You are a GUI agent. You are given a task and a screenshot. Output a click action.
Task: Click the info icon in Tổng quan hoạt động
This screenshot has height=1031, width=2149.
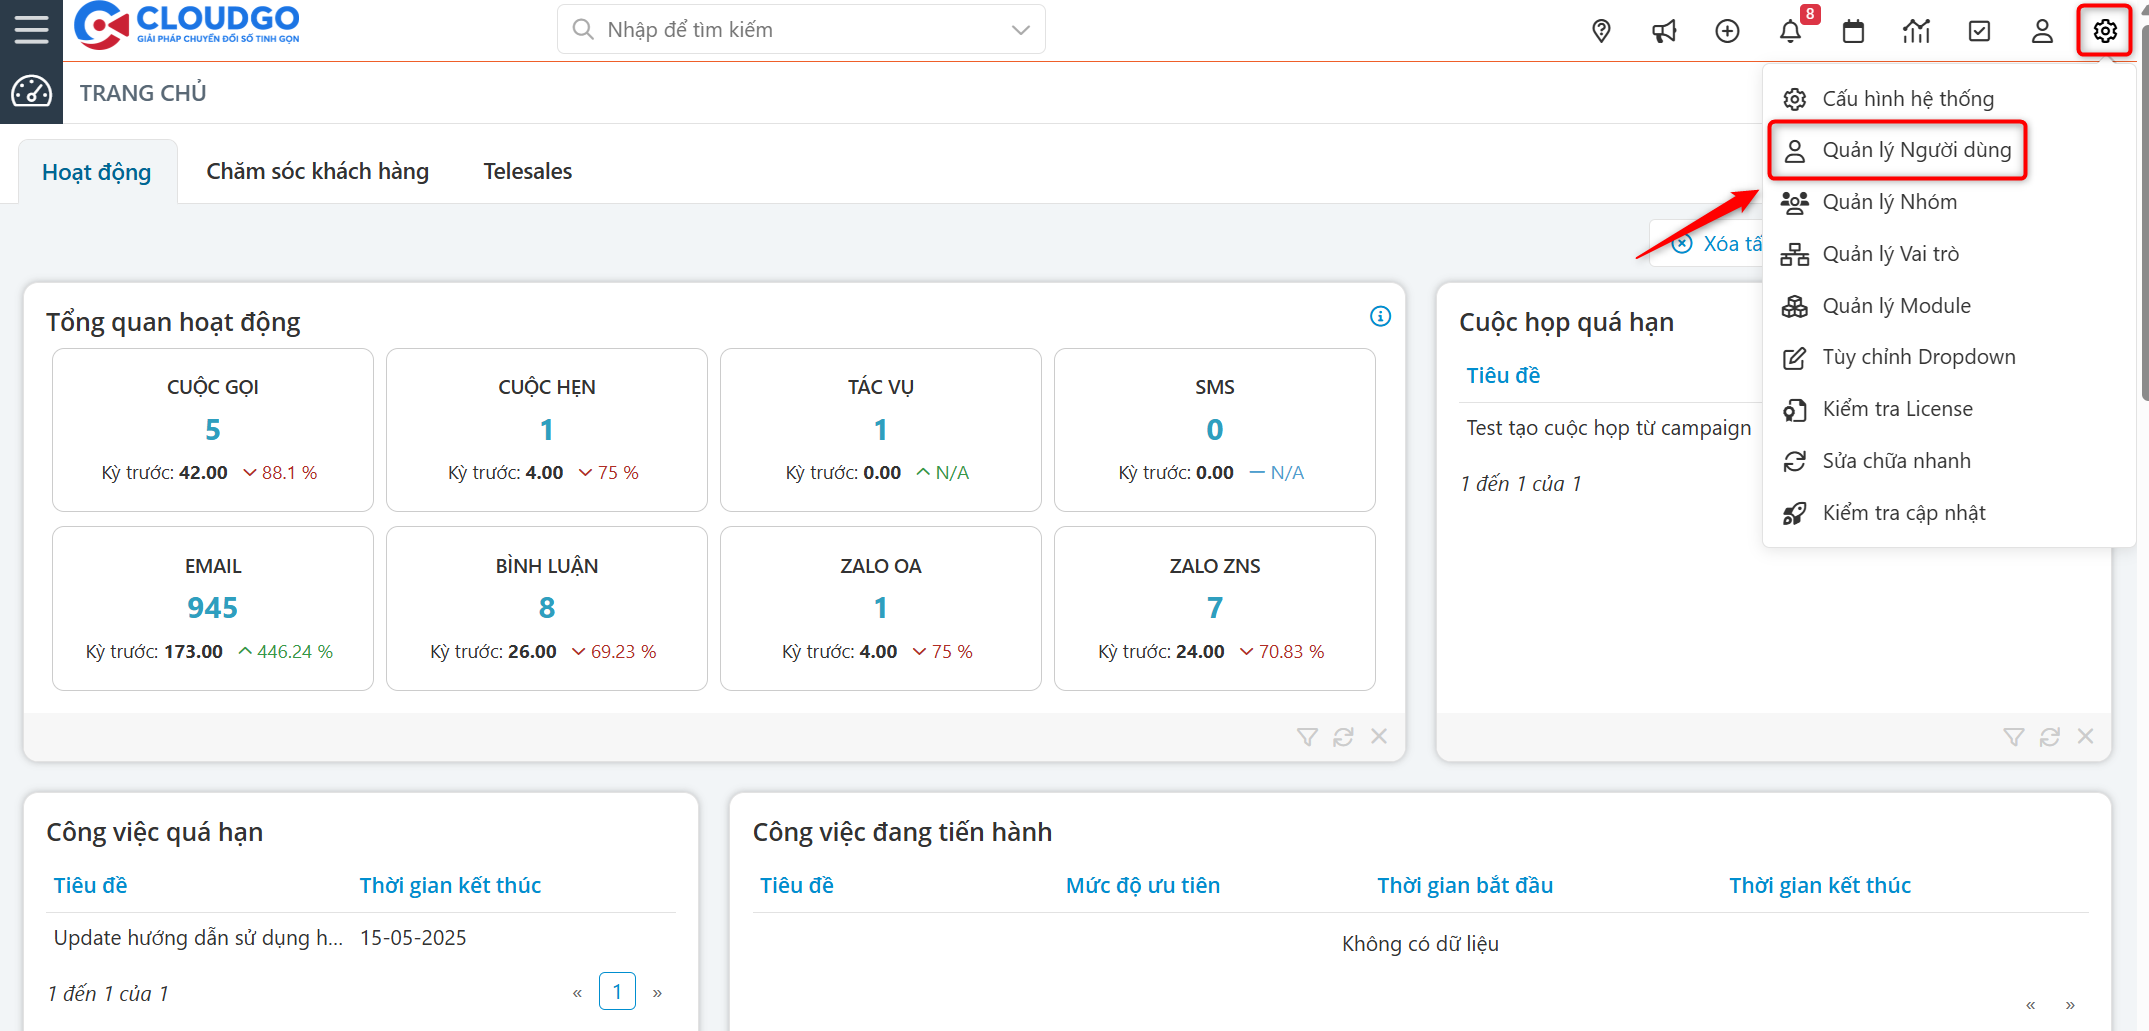click(x=1380, y=316)
